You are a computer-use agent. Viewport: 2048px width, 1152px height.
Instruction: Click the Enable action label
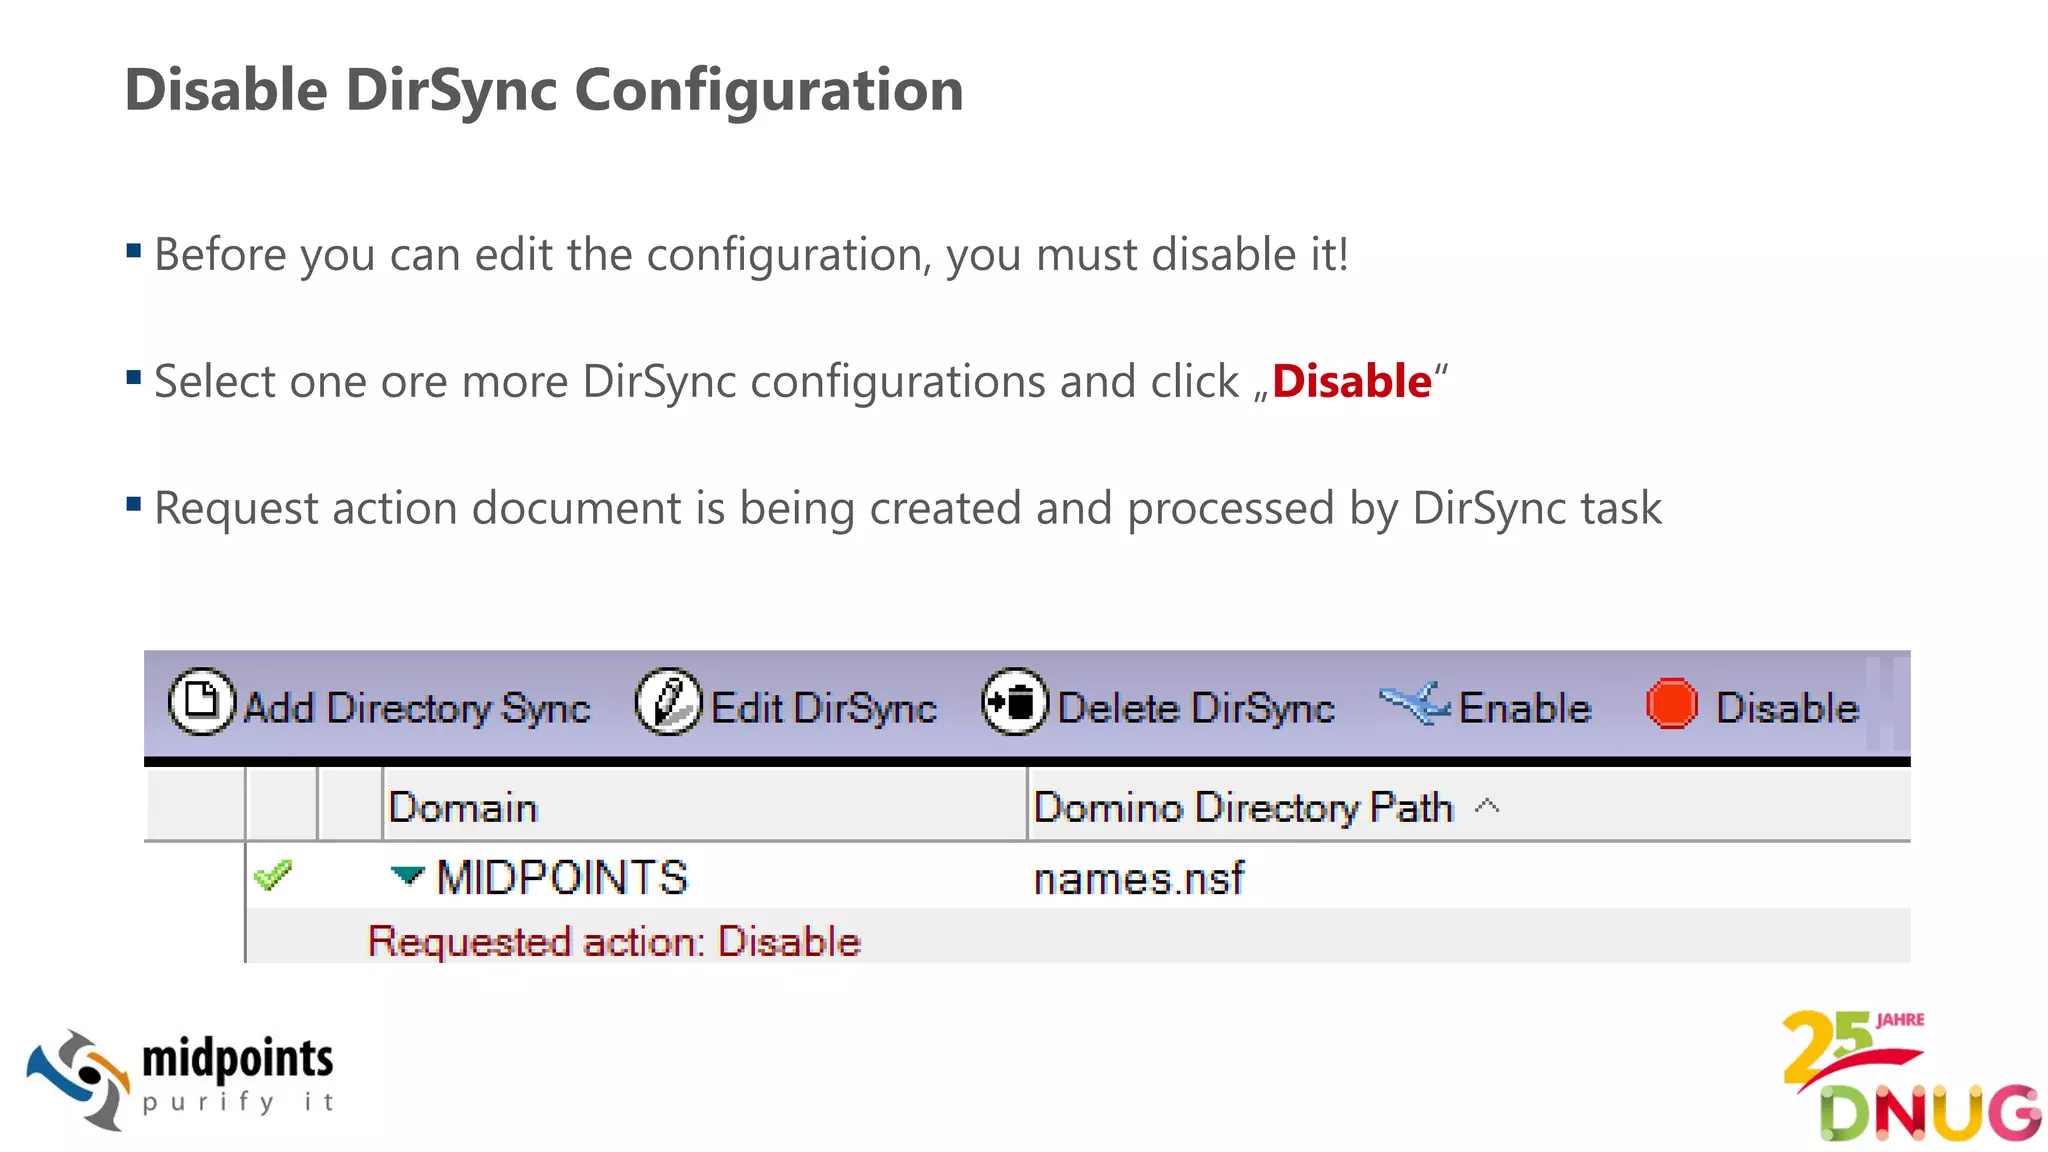[1525, 709]
